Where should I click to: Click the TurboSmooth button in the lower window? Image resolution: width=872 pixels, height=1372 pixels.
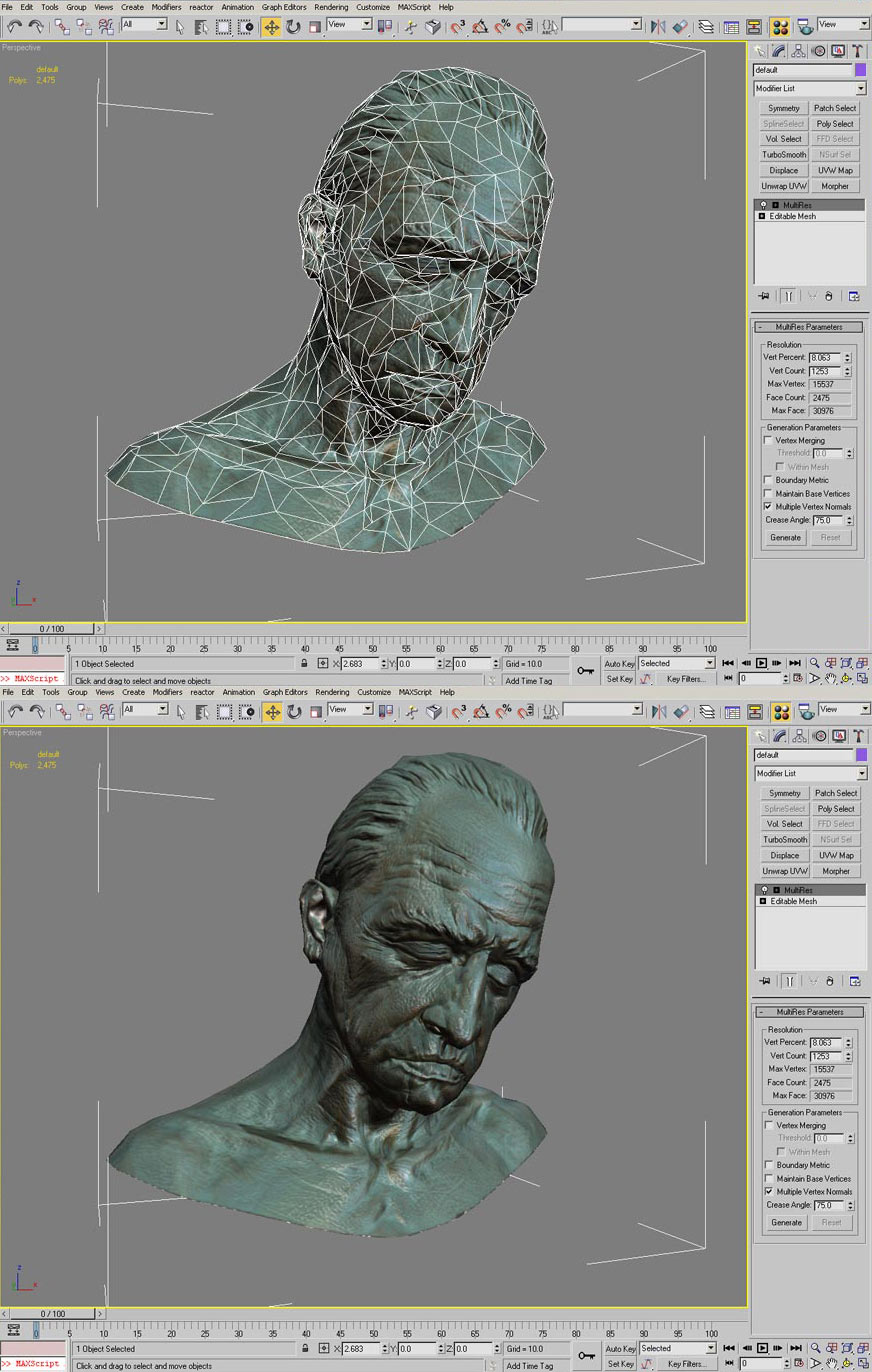click(x=784, y=840)
